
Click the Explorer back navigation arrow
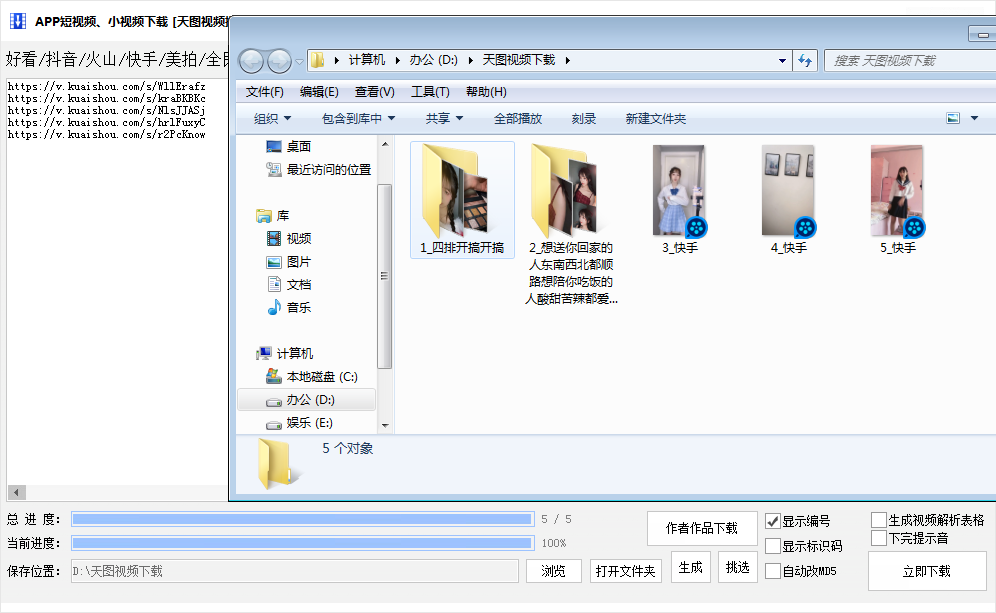point(252,61)
